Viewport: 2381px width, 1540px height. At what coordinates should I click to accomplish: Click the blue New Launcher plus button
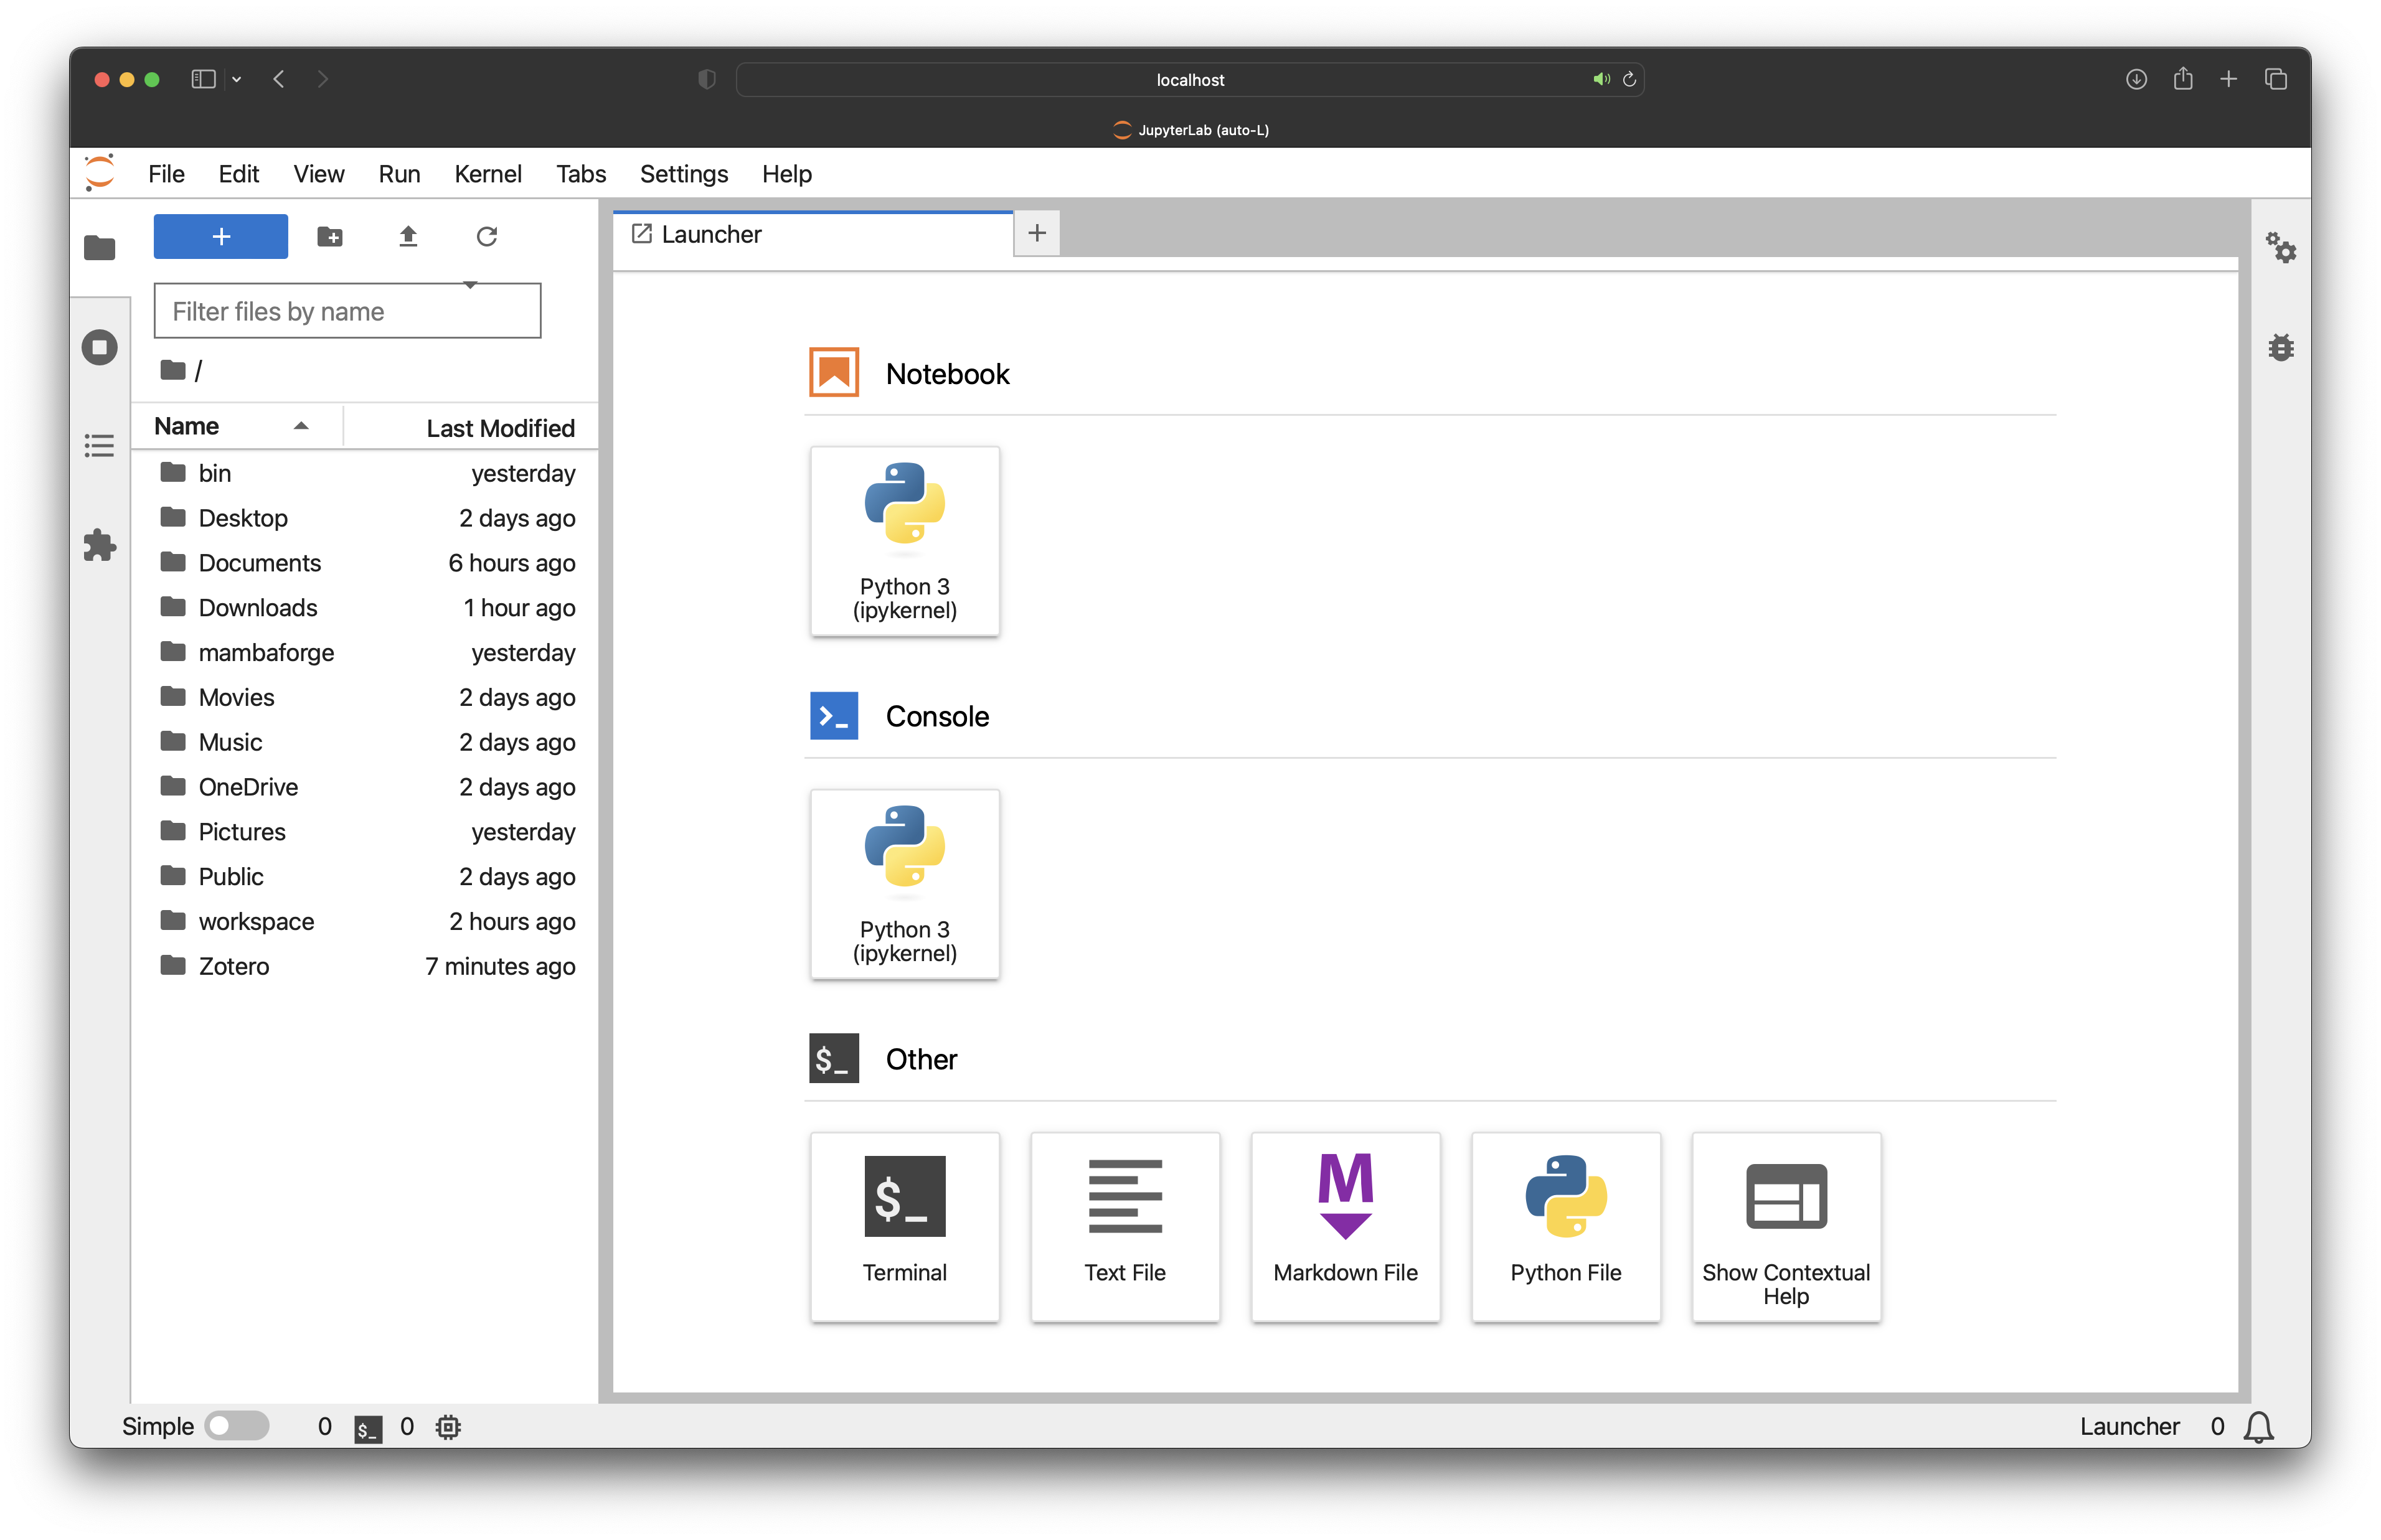click(x=220, y=236)
